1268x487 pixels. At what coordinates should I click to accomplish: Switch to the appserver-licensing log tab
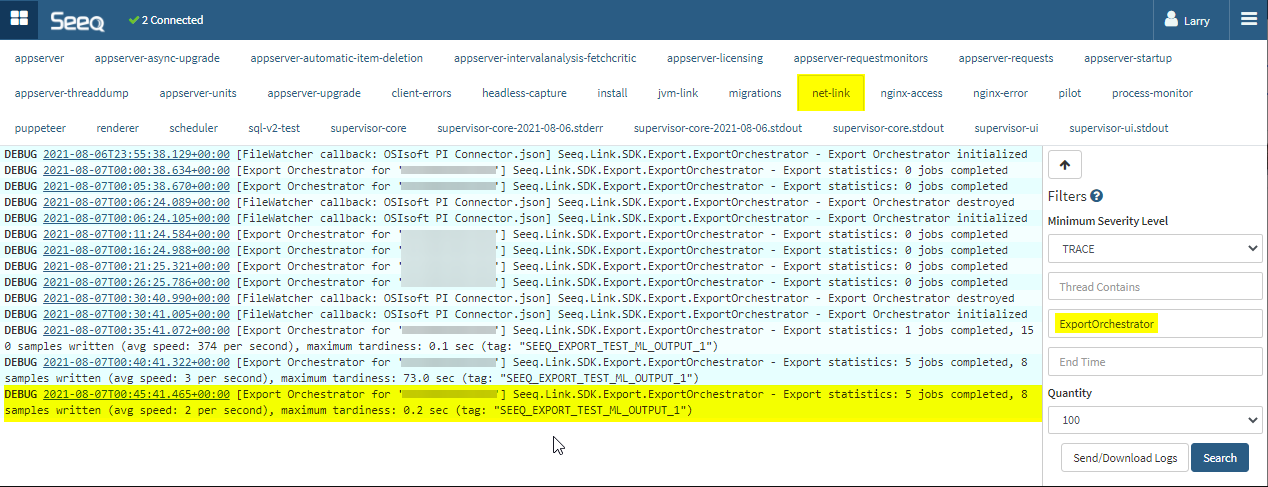715,58
